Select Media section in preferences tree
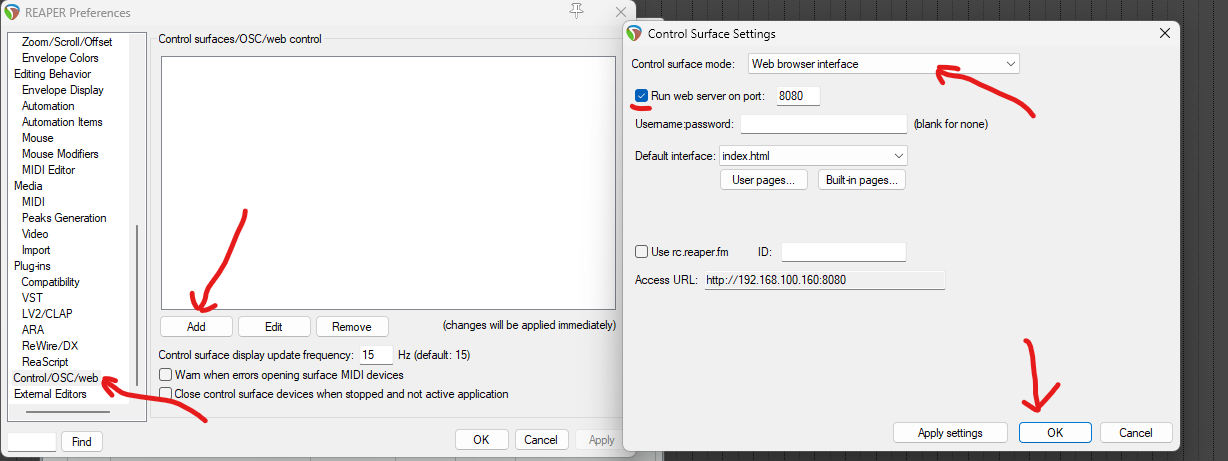 [x=28, y=186]
